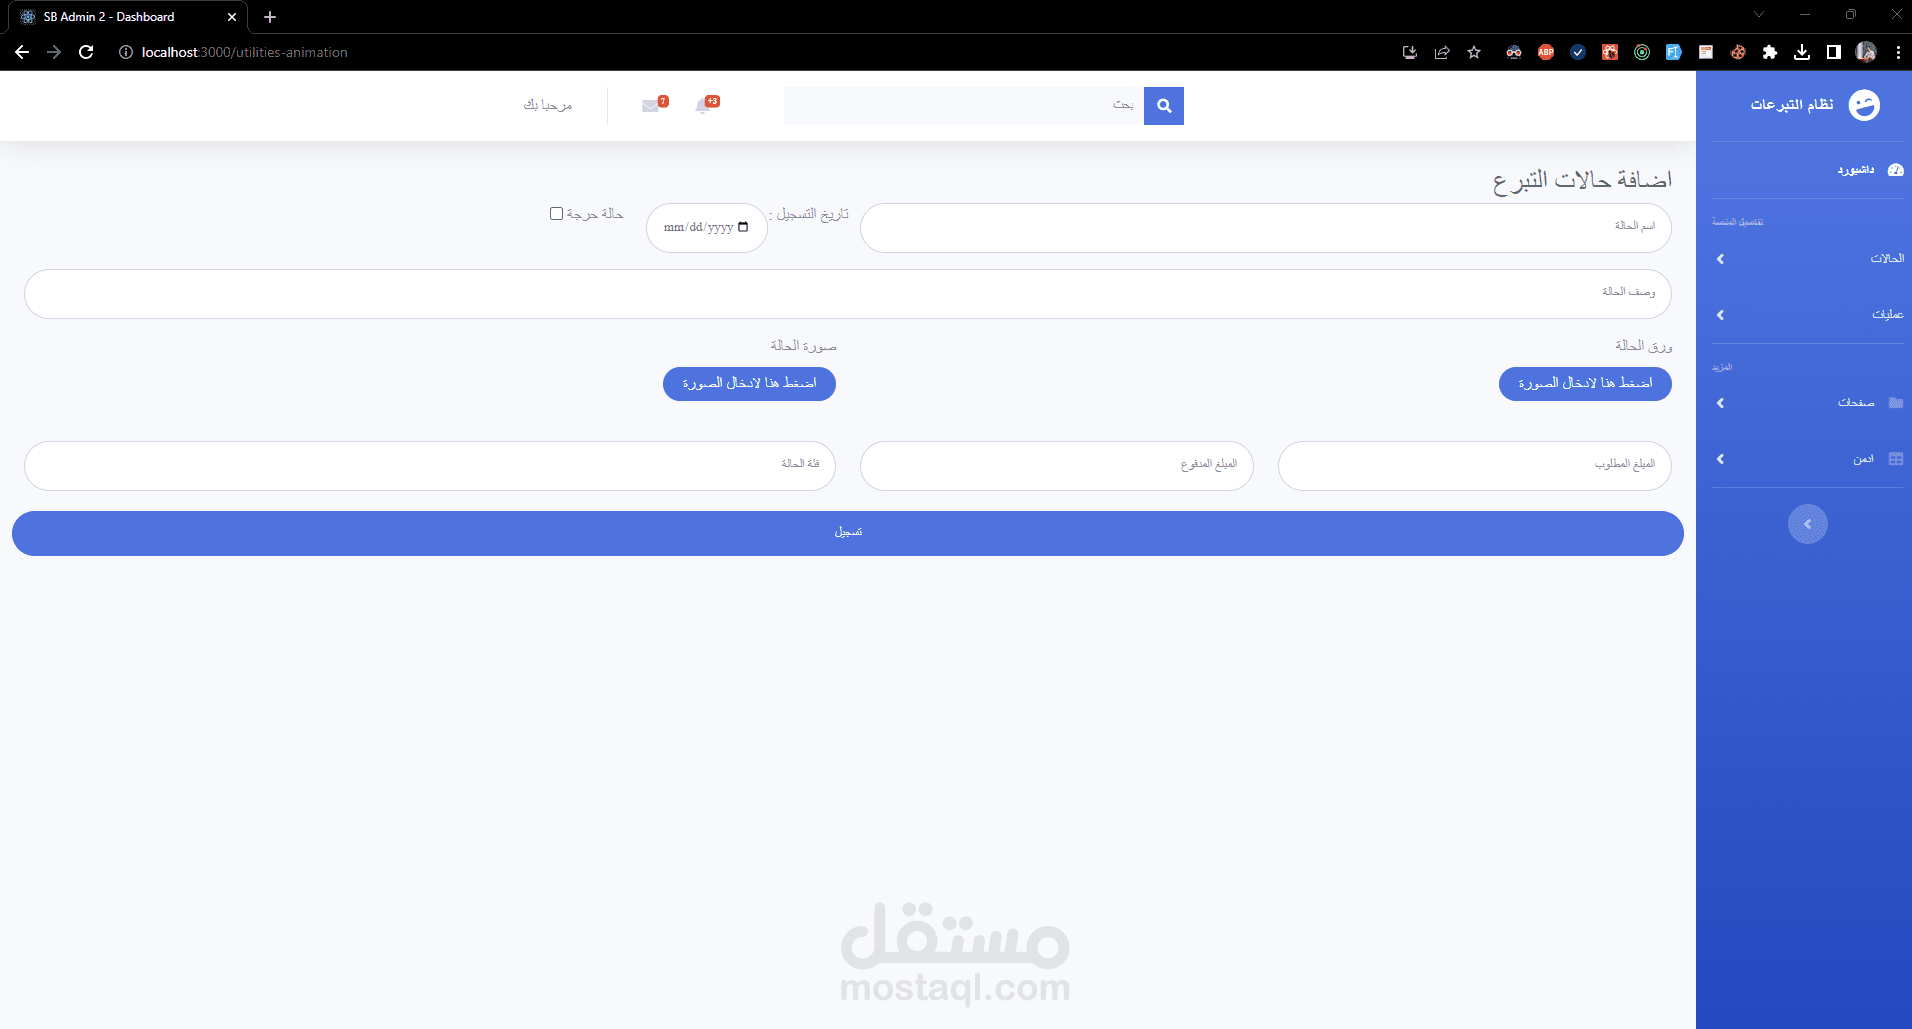The width and height of the screenshot is (1912, 1029).
Task: Open the ABP Adblock Plus extension
Action: 1546,52
